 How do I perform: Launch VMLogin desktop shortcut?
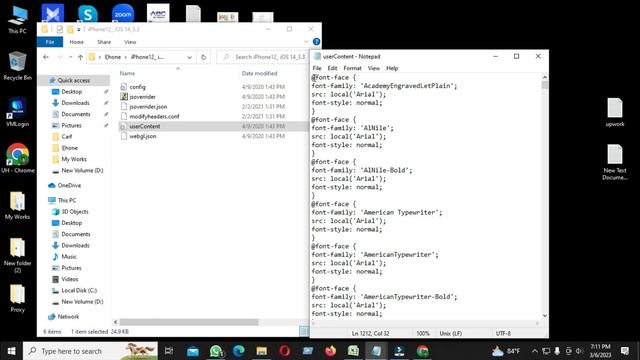17,112
